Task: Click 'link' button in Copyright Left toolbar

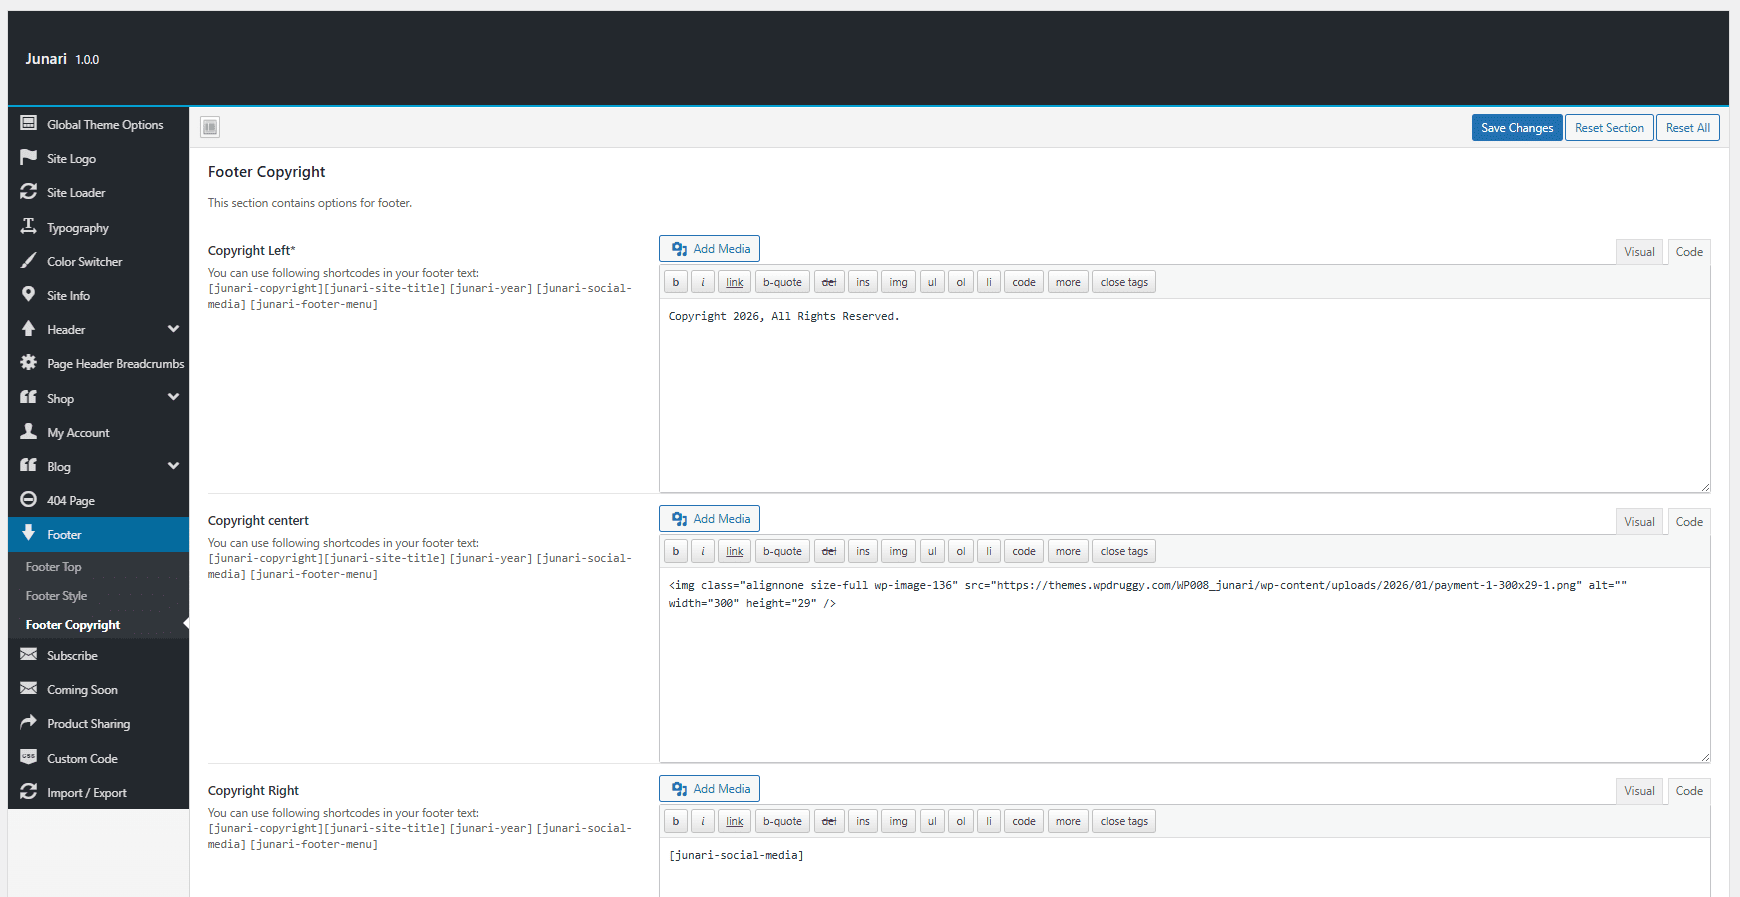Action: pyautogui.click(x=735, y=282)
